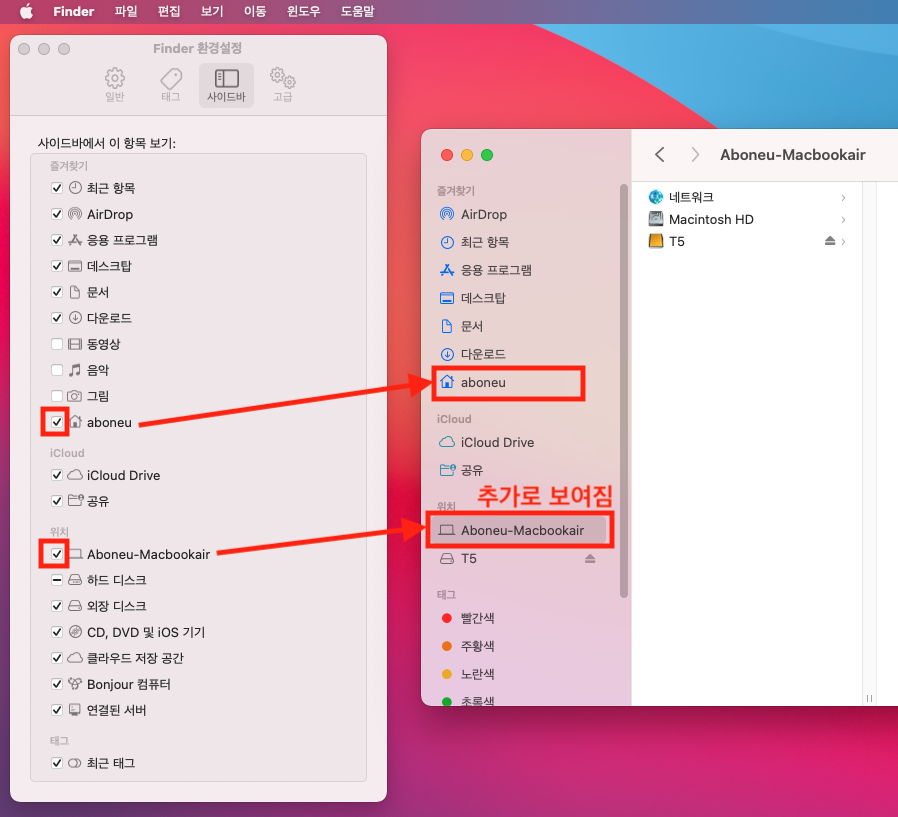Image resolution: width=898 pixels, height=817 pixels.
Task: Toggle the 연결된 서버 checkbox
Action: pos(57,710)
